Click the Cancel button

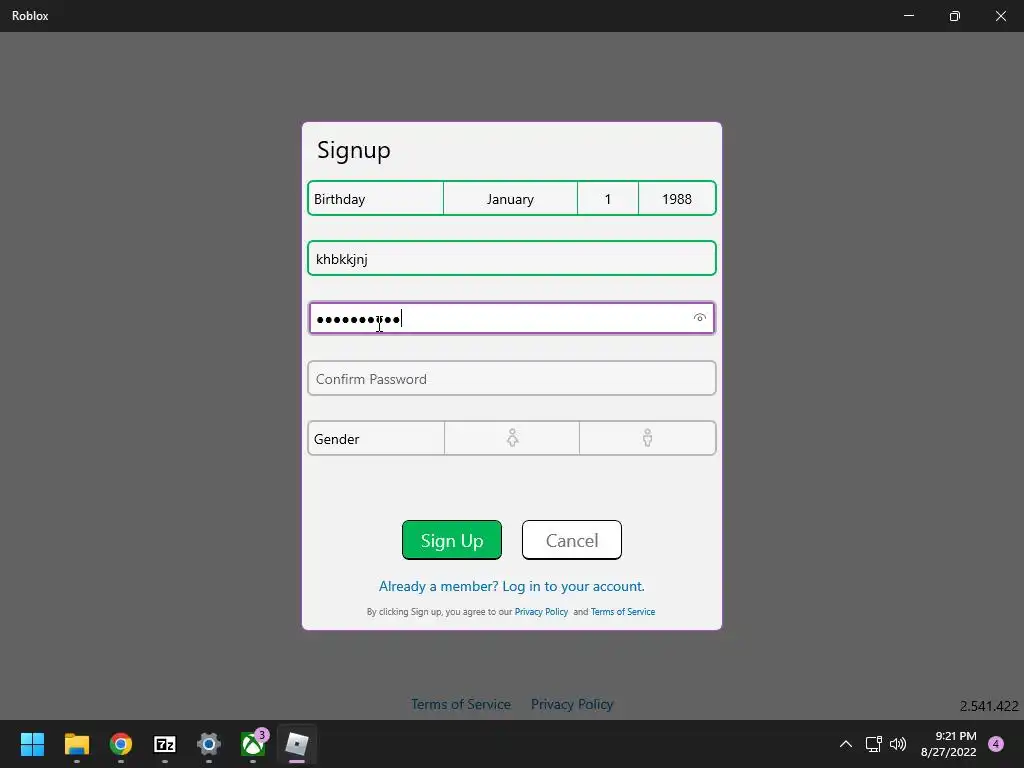point(571,540)
